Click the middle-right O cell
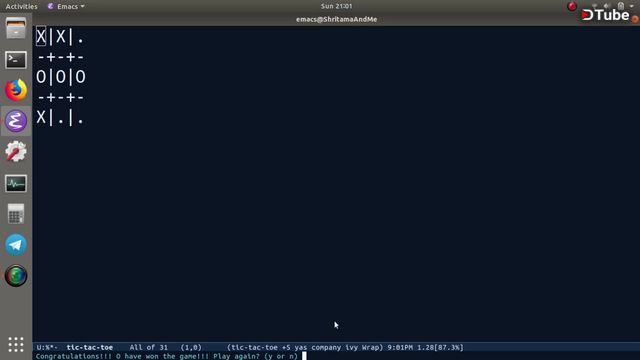 (80, 77)
